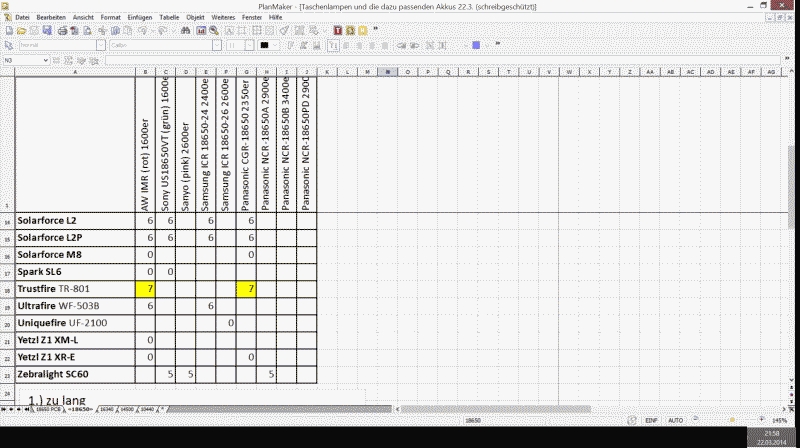Open the Weiteres menu
This screenshot has height=448, width=800.
[x=223, y=17]
